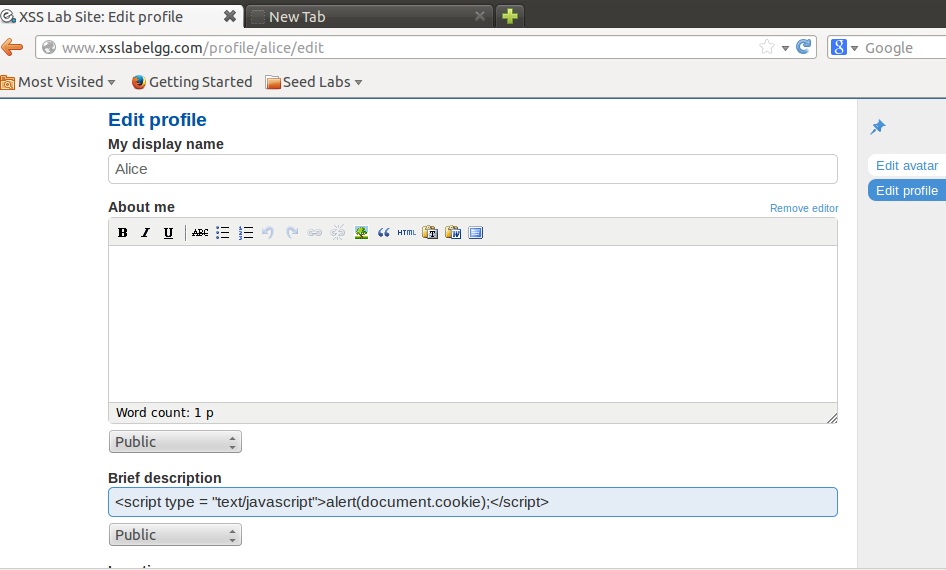Expand Seed Labs bookmarks folder
The height and width of the screenshot is (570, 946).
[x=314, y=82]
